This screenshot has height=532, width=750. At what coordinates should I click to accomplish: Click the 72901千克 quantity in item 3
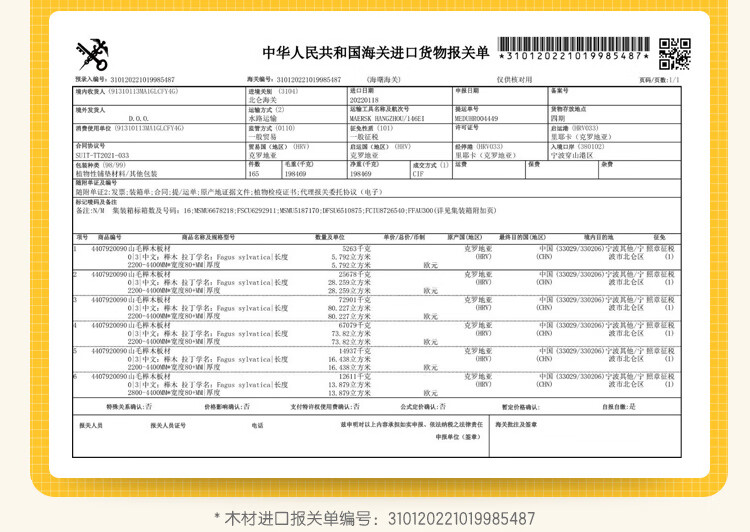pos(354,300)
